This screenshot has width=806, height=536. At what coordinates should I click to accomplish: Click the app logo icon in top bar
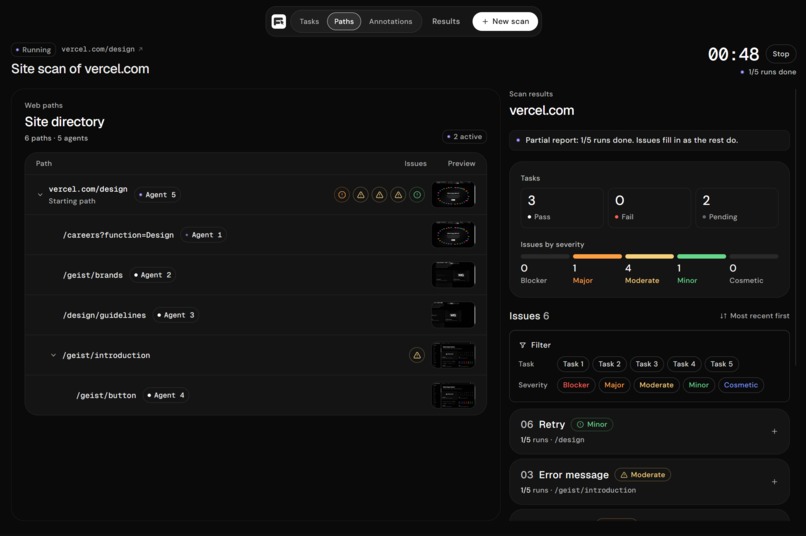pyautogui.click(x=279, y=22)
